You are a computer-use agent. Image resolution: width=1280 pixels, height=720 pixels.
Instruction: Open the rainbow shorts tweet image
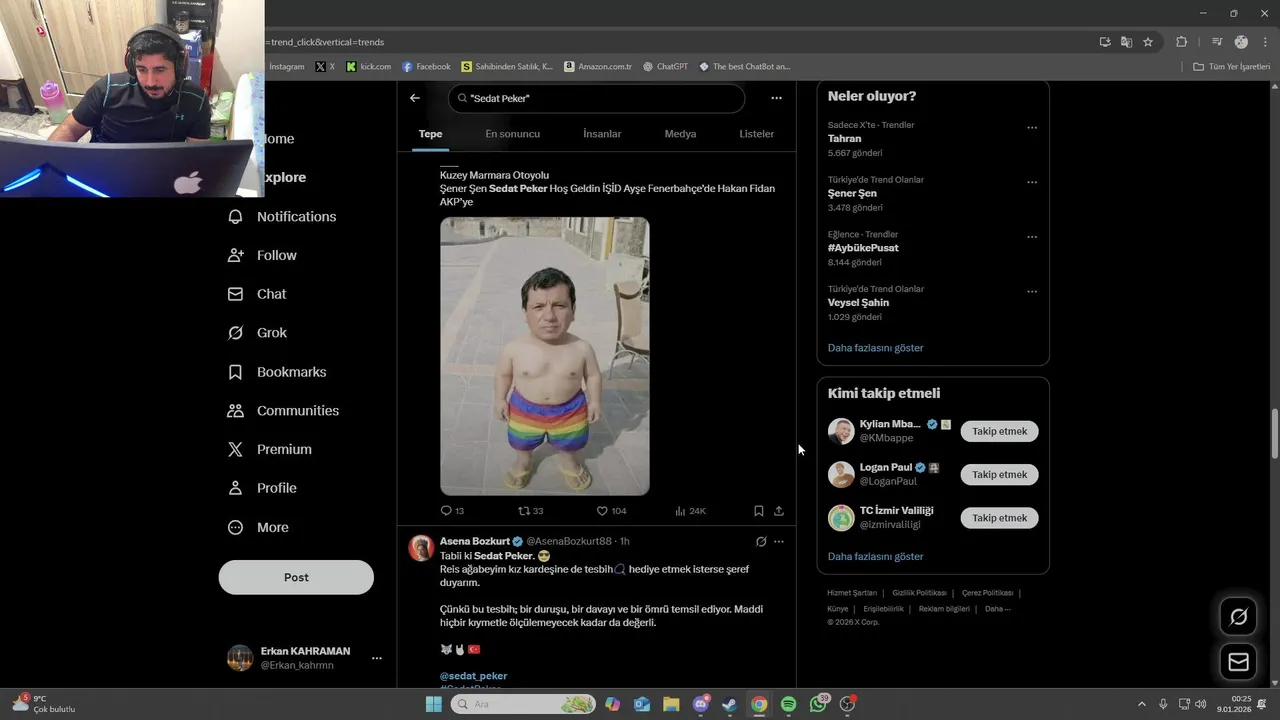point(545,356)
